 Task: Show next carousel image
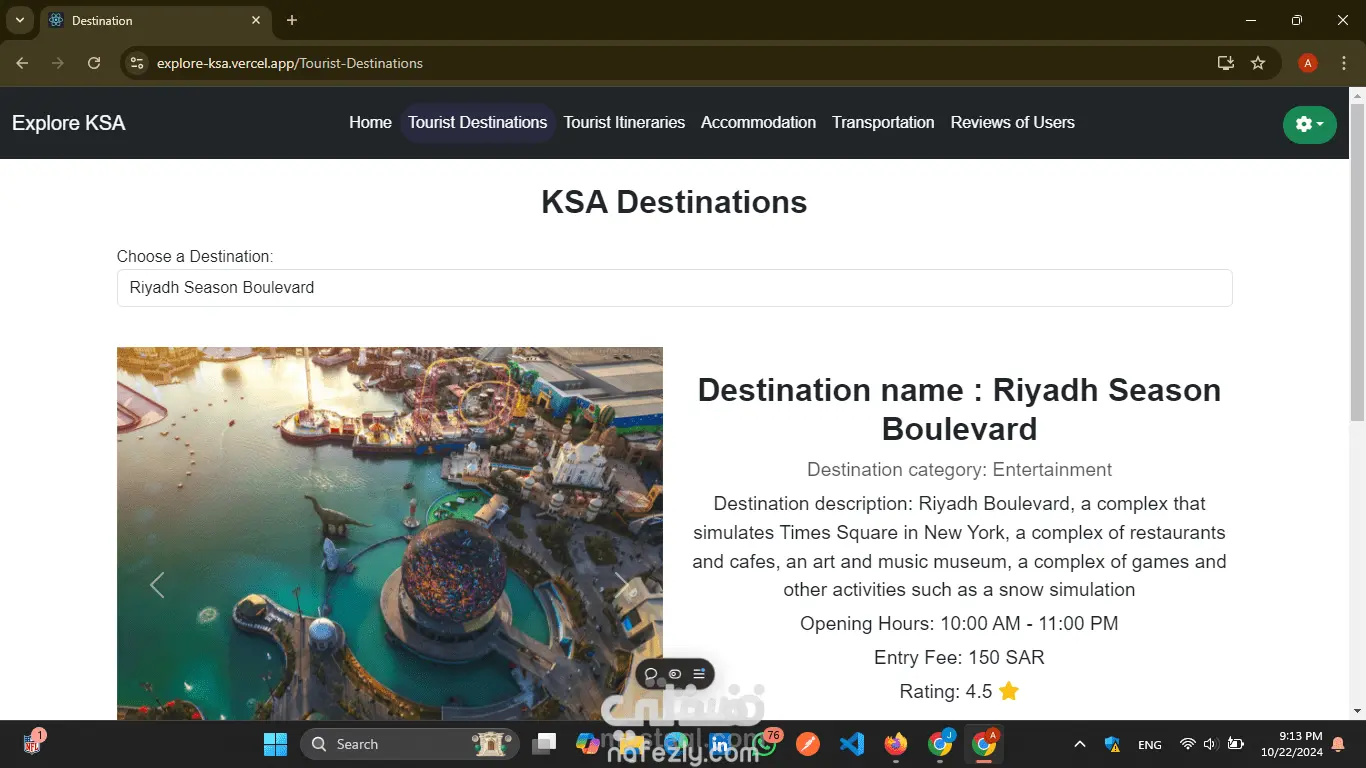621,585
